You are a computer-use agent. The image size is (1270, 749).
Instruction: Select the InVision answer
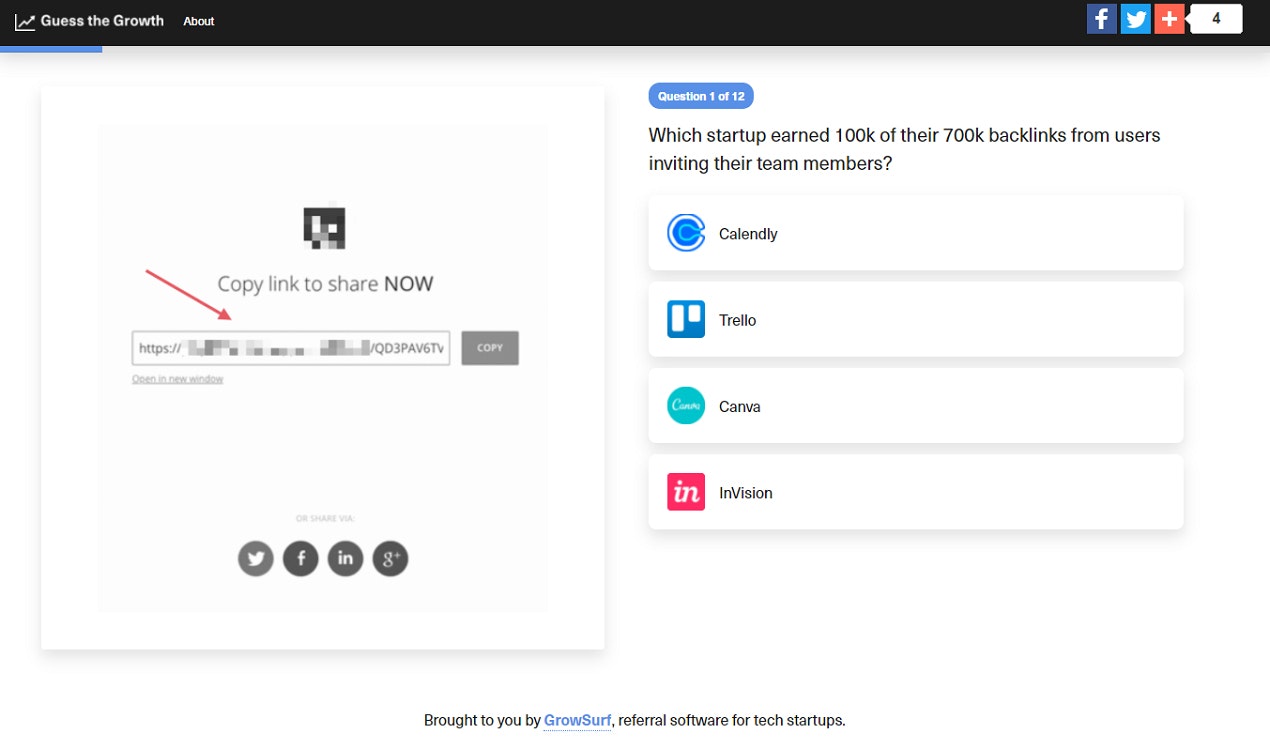click(916, 492)
